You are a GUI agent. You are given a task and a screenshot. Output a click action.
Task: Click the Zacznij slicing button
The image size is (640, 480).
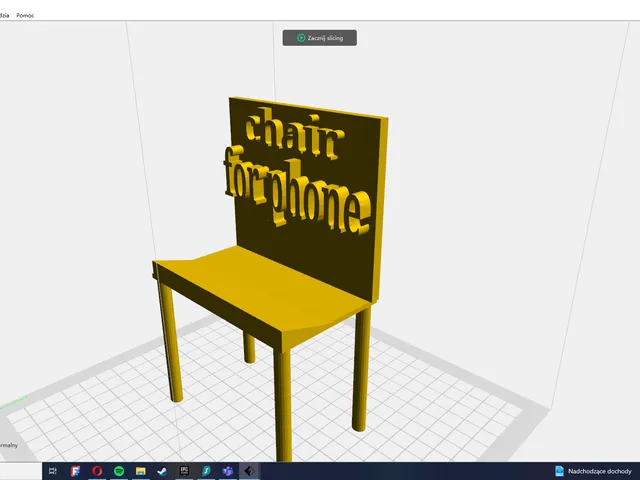coord(320,38)
